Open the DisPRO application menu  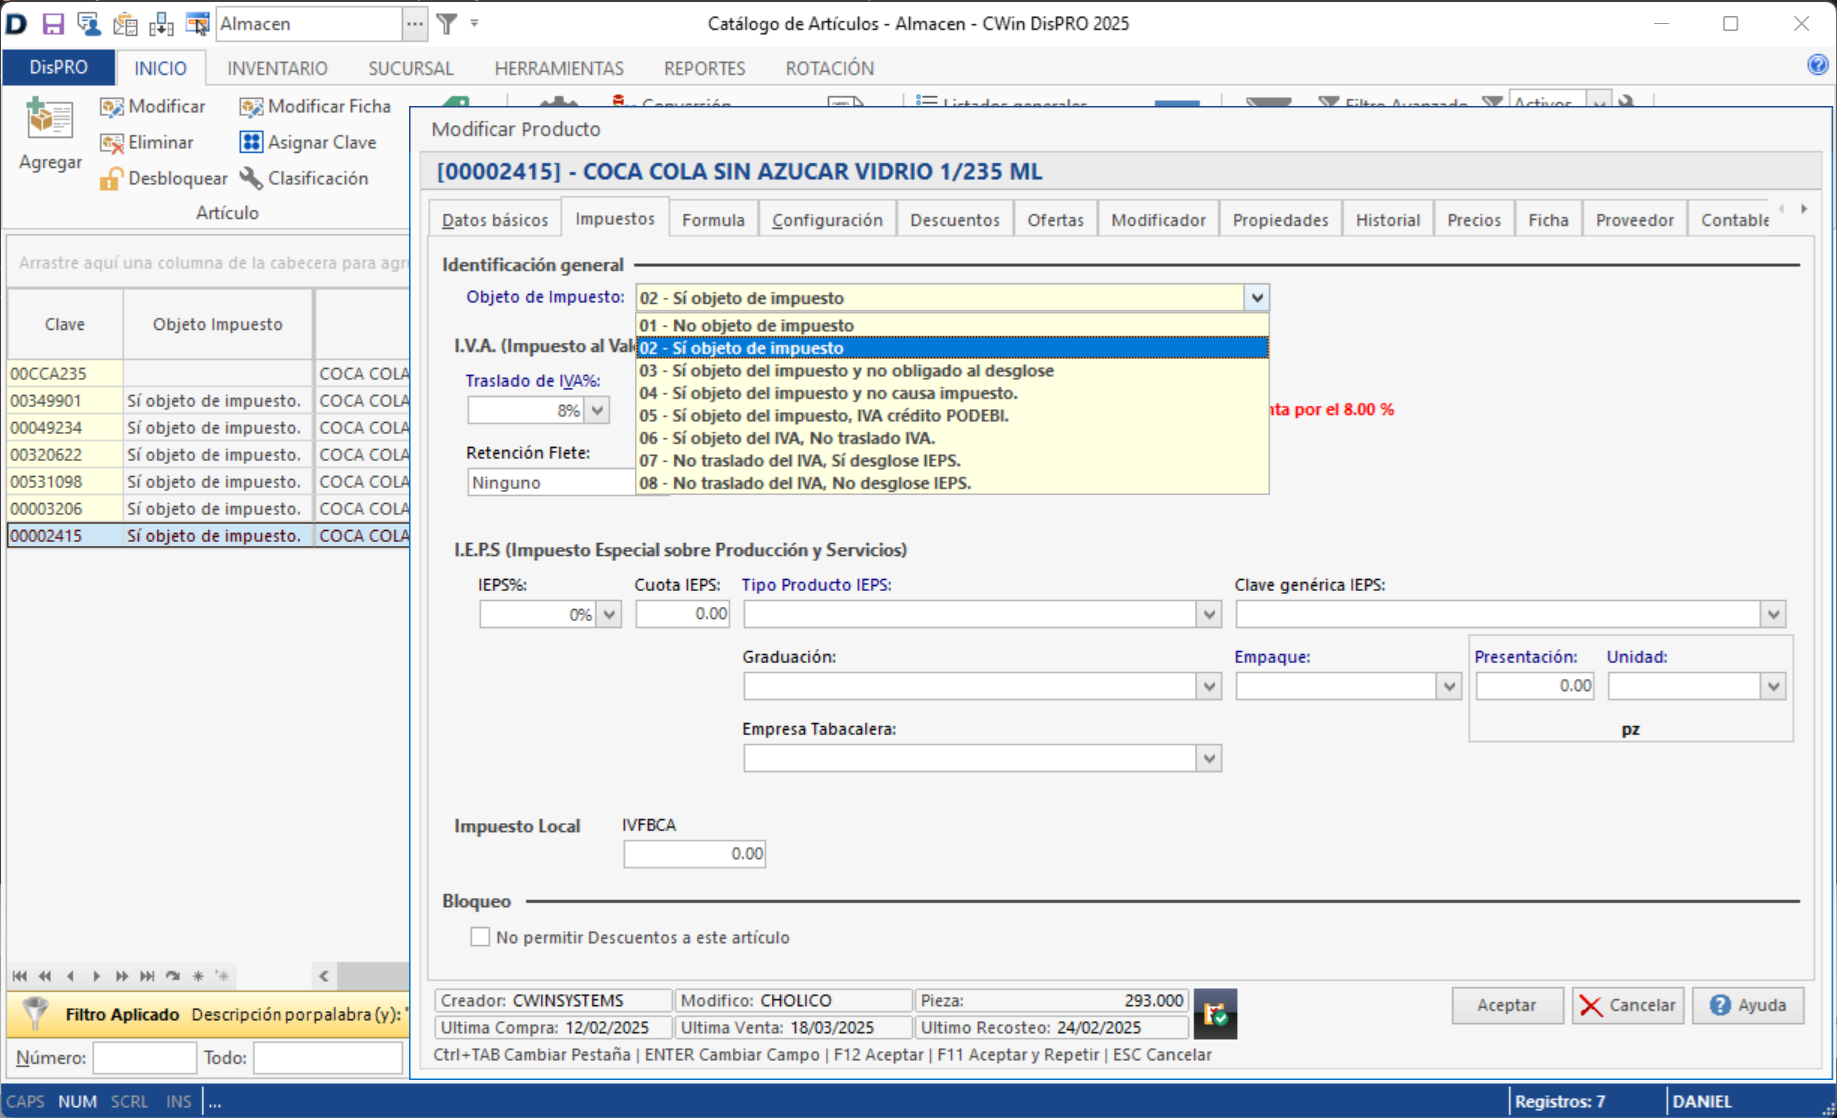pos(58,67)
